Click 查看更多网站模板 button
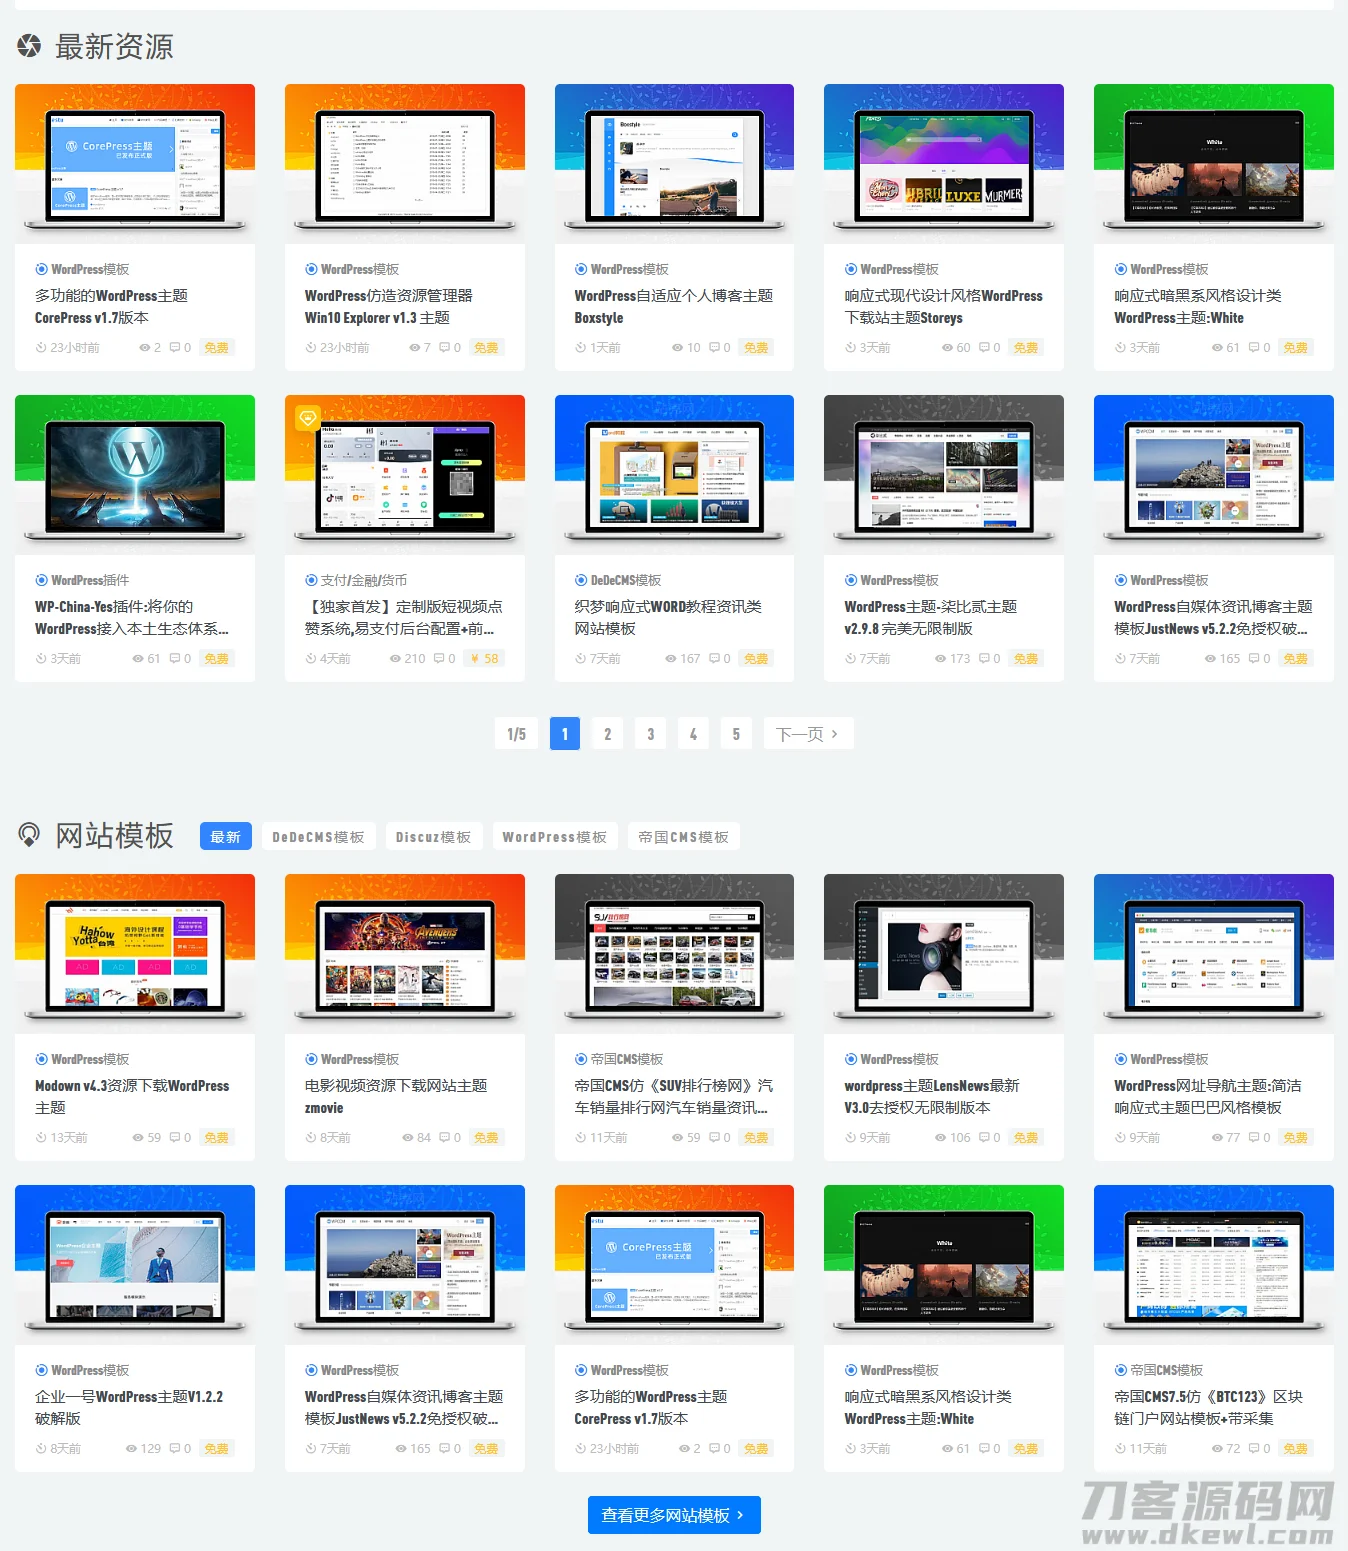Viewport: 1348px width, 1551px height. coord(673,1515)
